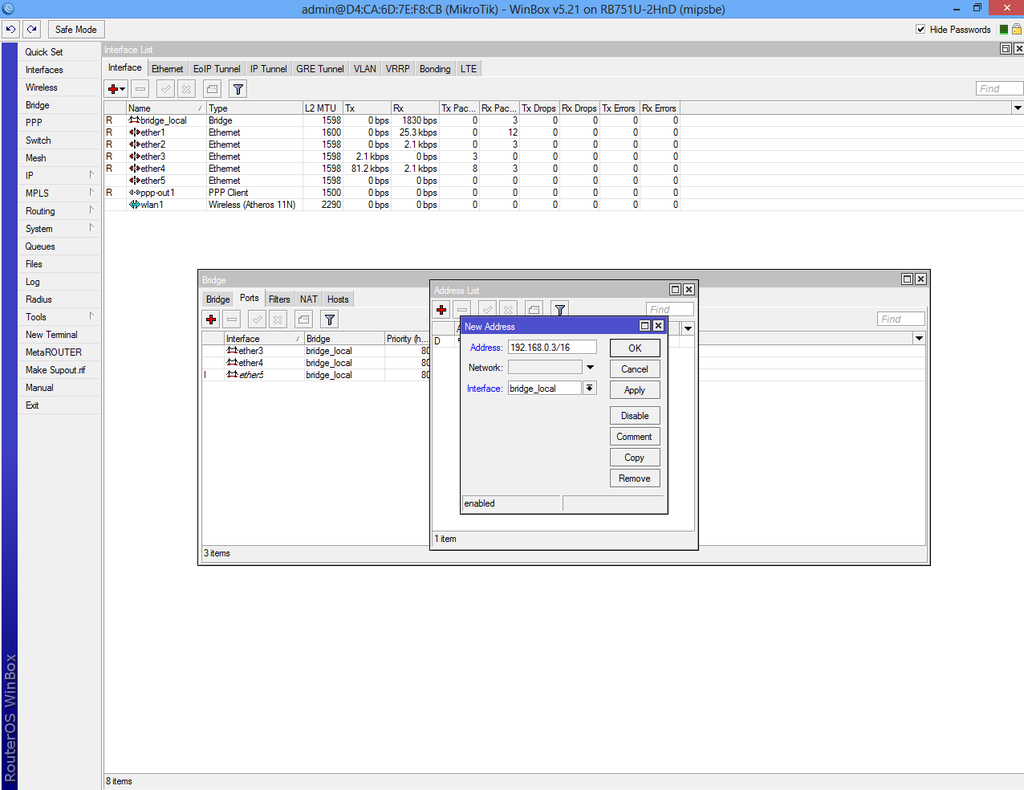Enable Safe Mode
The width and height of the screenshot is (1024, 790).
(76, 29)
